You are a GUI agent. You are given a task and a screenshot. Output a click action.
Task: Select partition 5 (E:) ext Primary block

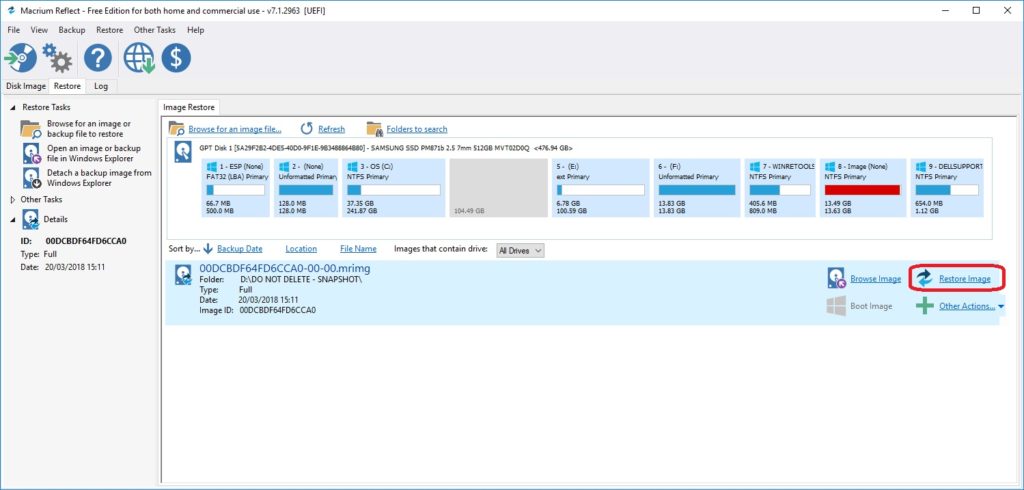tap(601, 188)
